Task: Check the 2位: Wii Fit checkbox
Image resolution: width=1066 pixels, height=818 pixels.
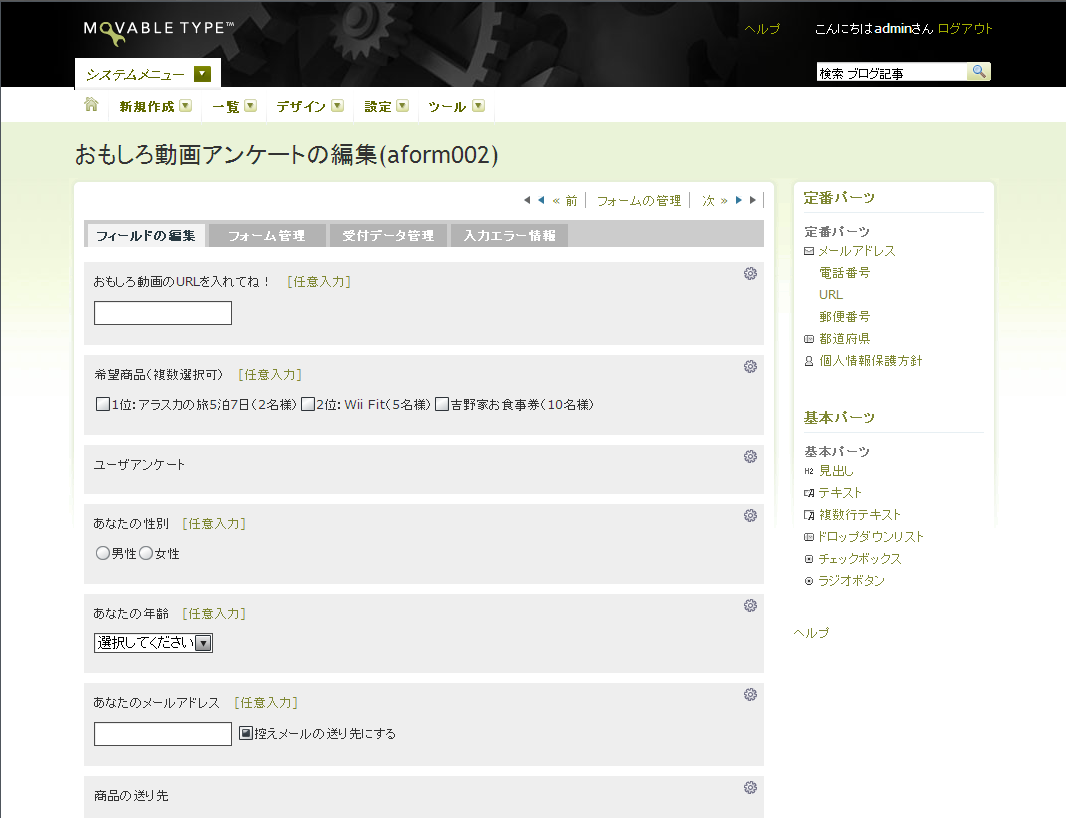Action: point(308,405)
